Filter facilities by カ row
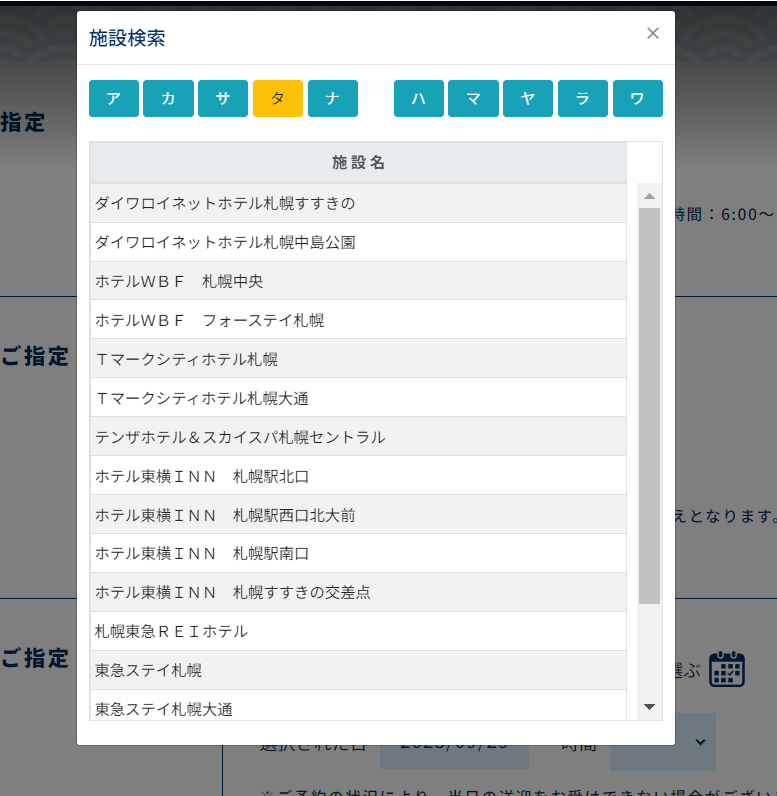Screen dimensions: 777x796 point(168,98)
